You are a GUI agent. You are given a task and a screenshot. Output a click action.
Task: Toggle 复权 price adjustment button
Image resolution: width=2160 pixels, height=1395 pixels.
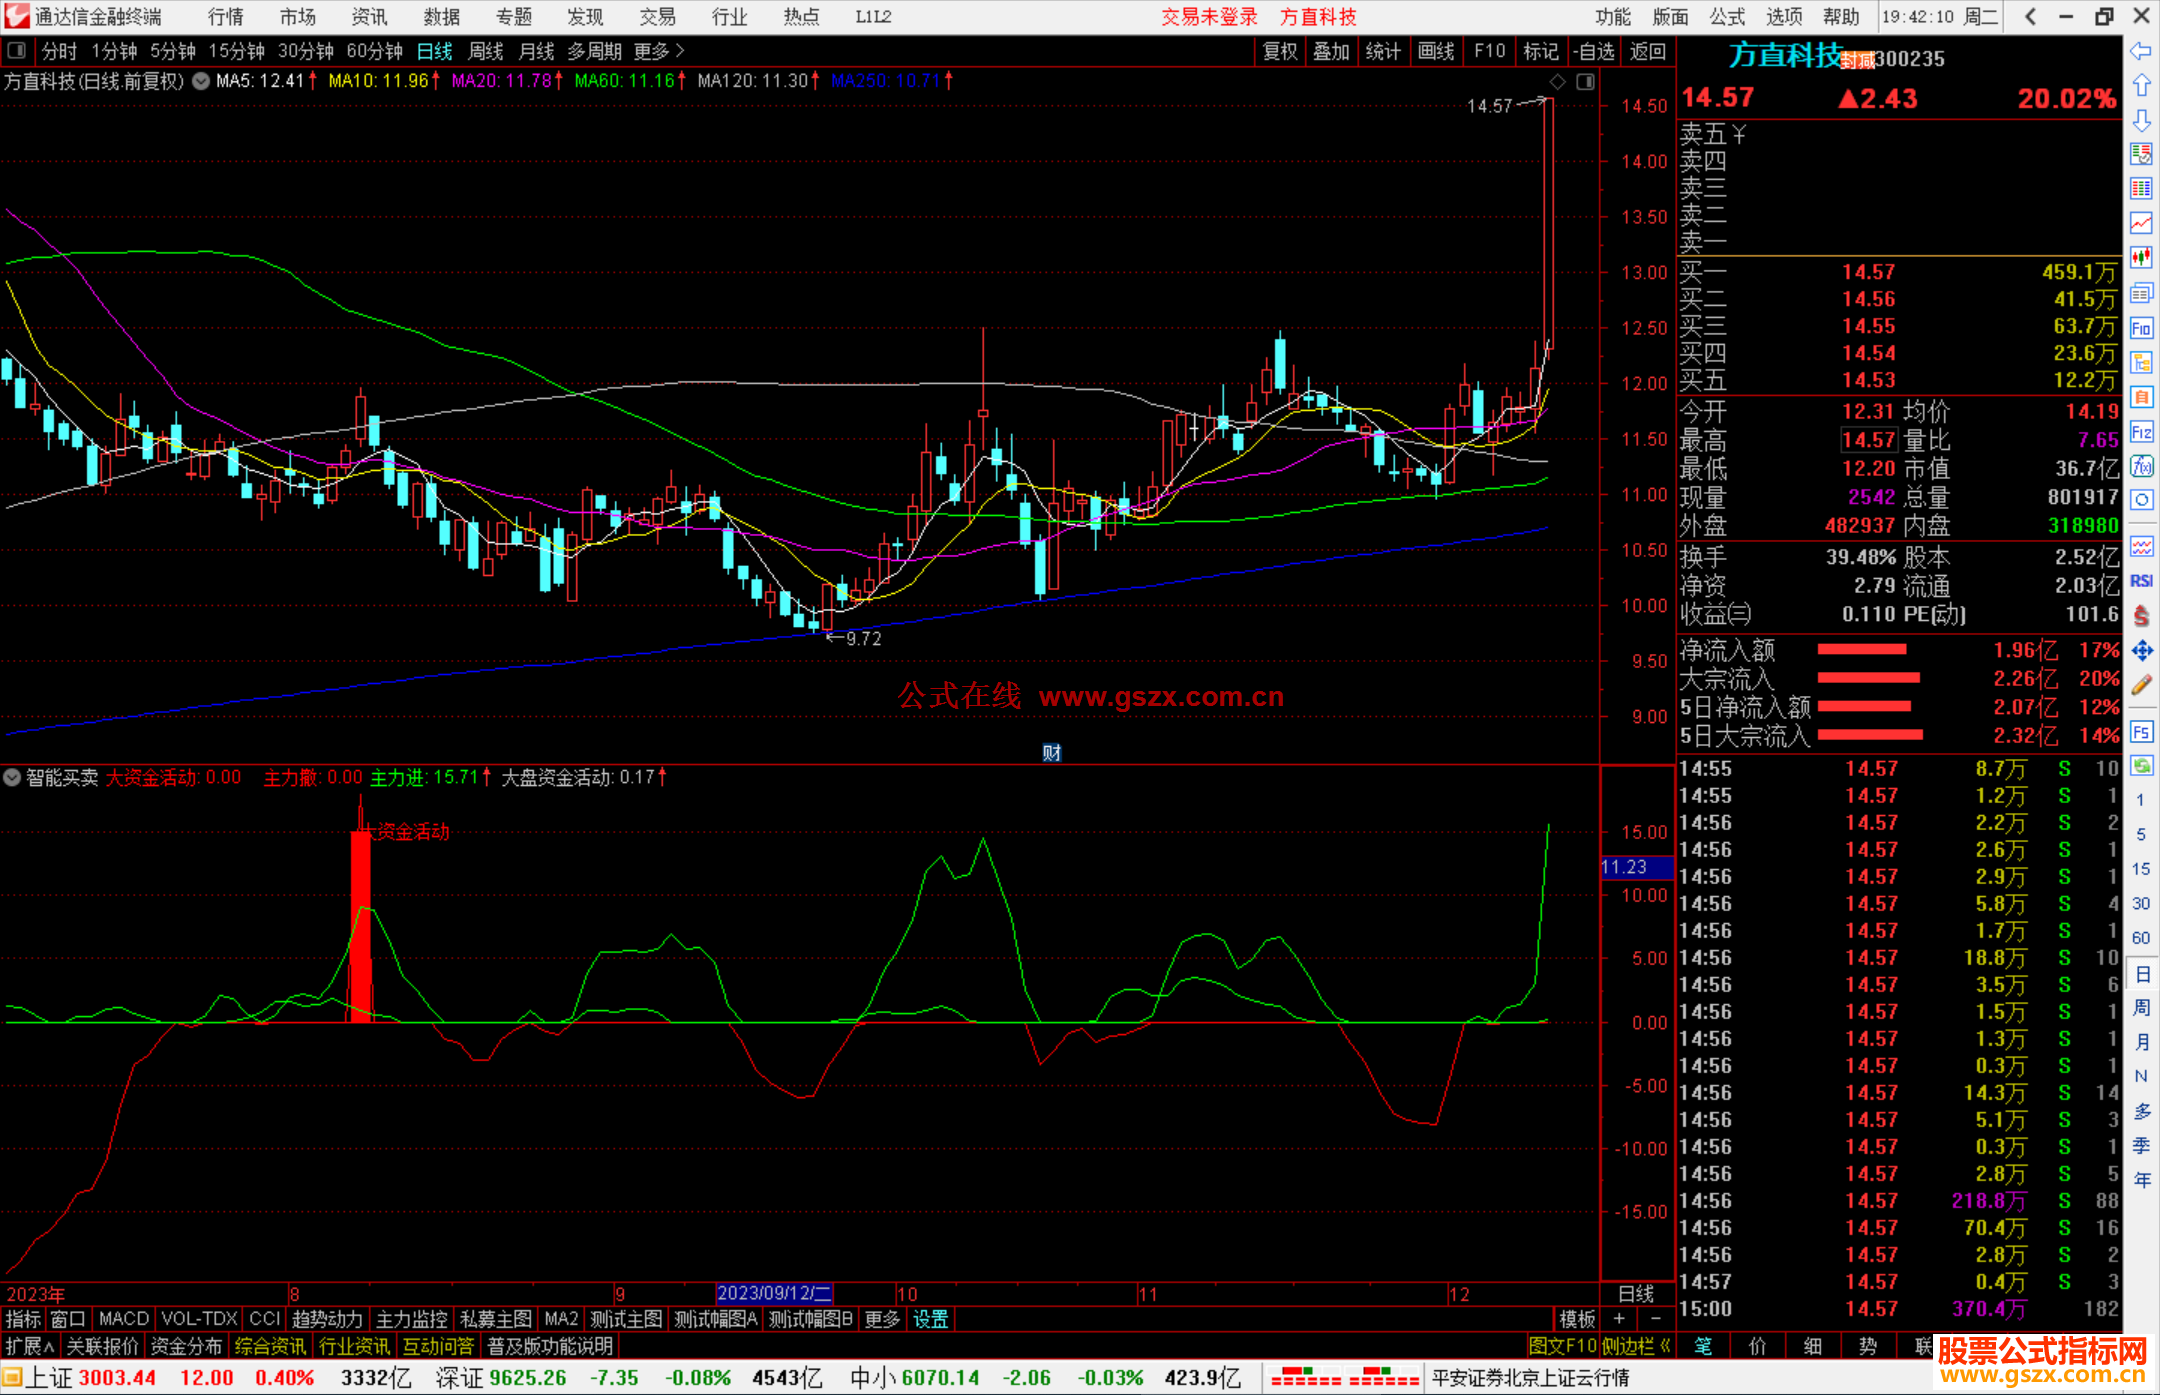[x=1279, y=51]
